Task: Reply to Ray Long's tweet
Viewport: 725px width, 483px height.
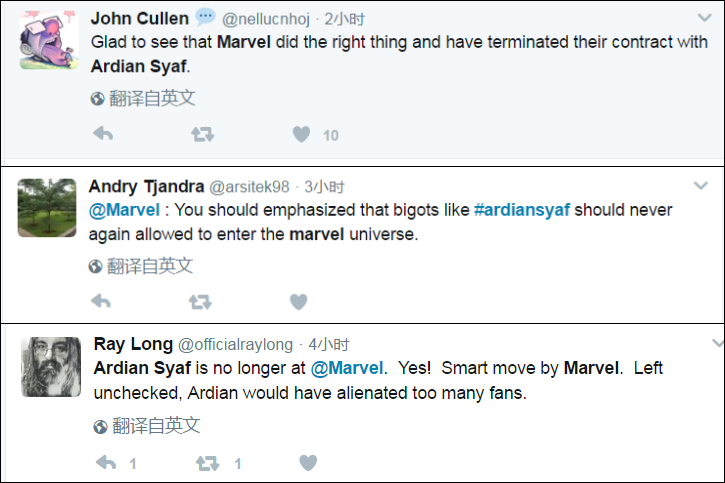Action: point(106,463)
